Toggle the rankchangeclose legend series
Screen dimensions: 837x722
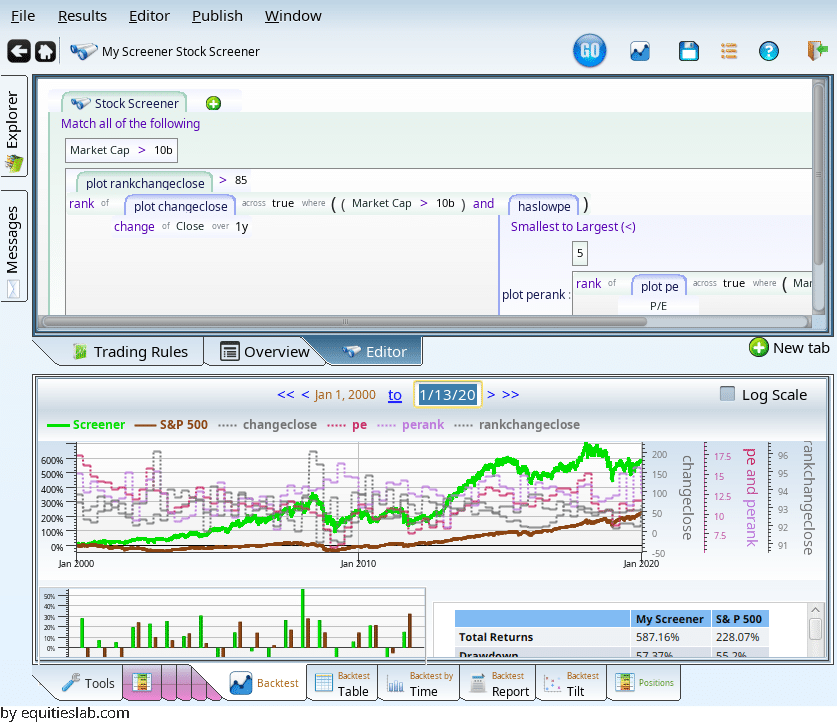point(516,425)
